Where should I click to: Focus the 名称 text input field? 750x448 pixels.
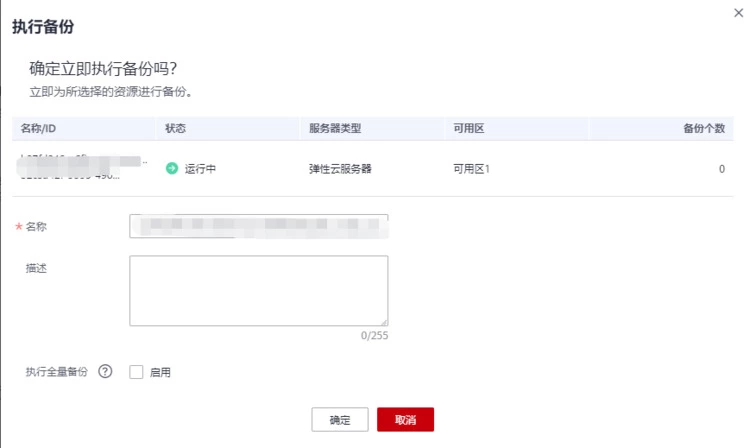click(x=258, y=226)
